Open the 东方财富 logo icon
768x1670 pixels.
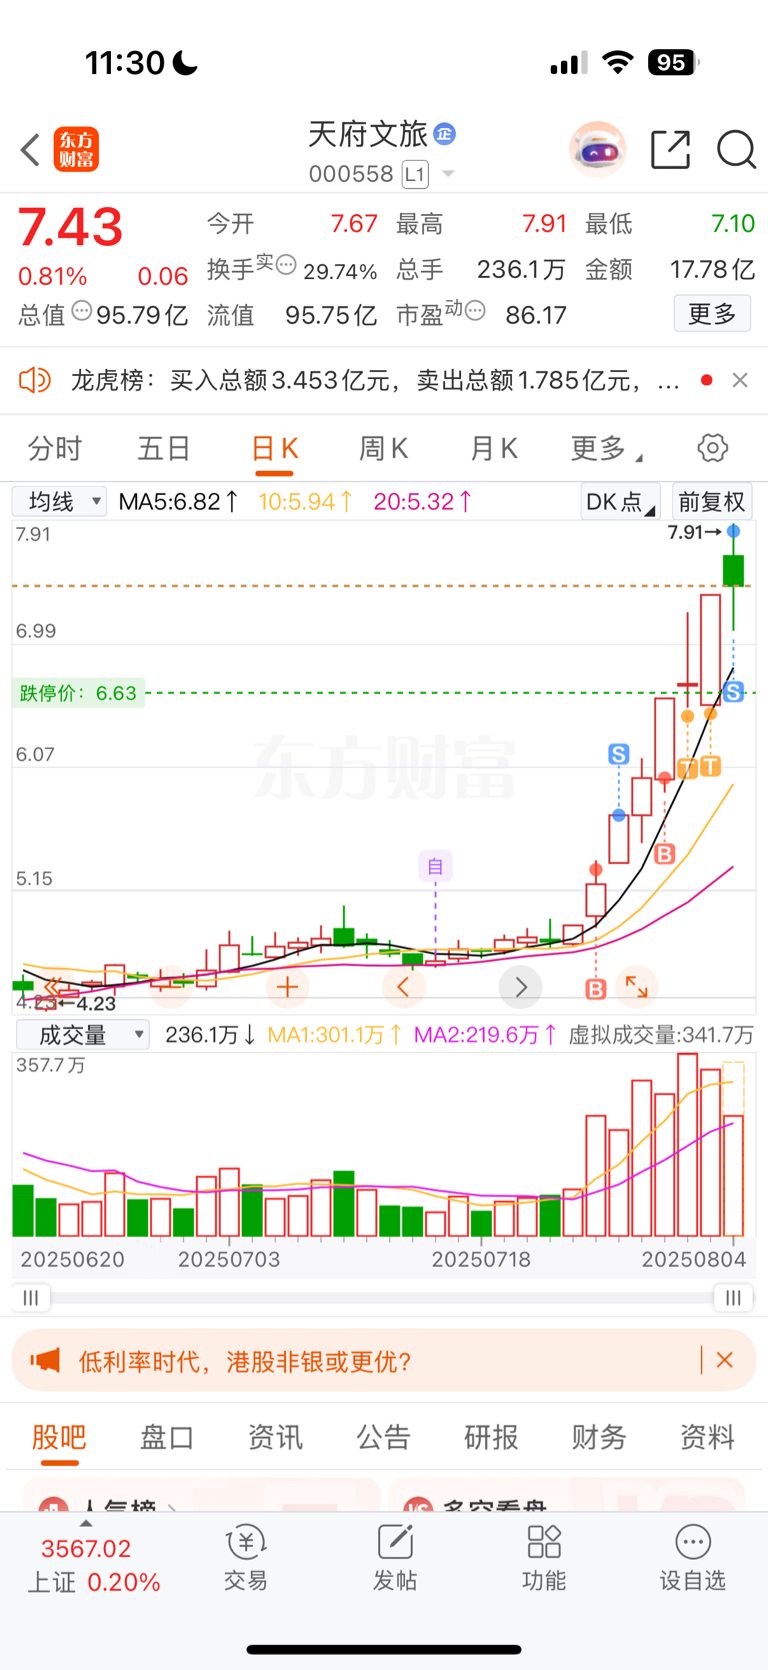[76, 150]
